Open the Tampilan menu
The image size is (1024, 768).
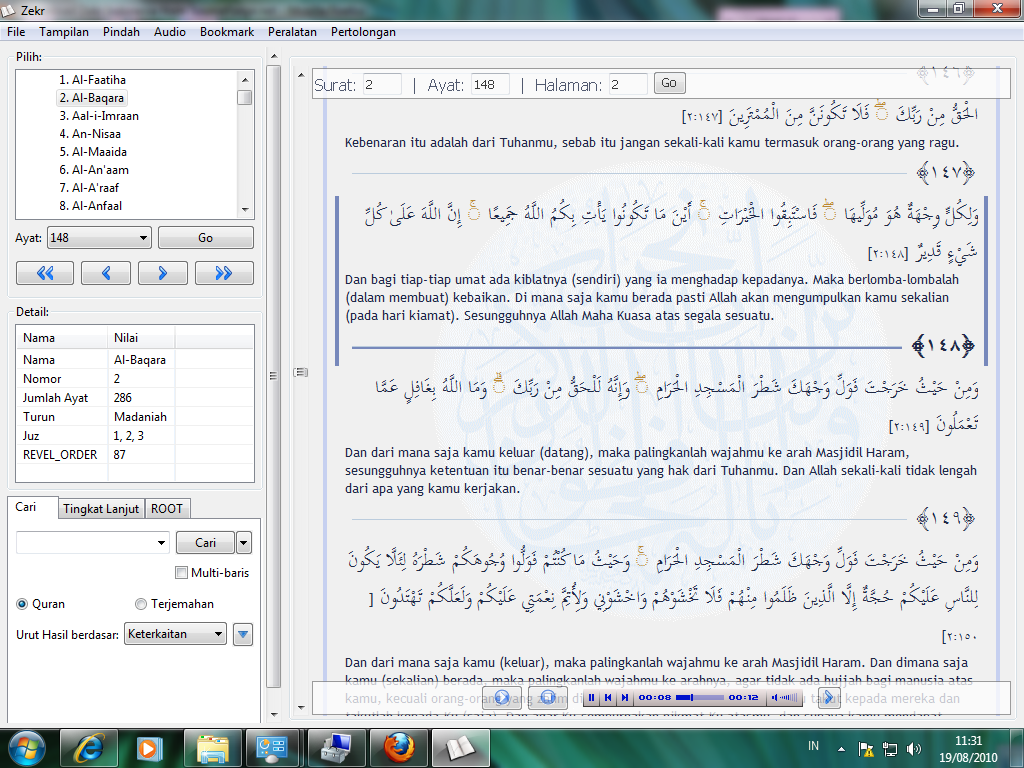coord(64,32)
